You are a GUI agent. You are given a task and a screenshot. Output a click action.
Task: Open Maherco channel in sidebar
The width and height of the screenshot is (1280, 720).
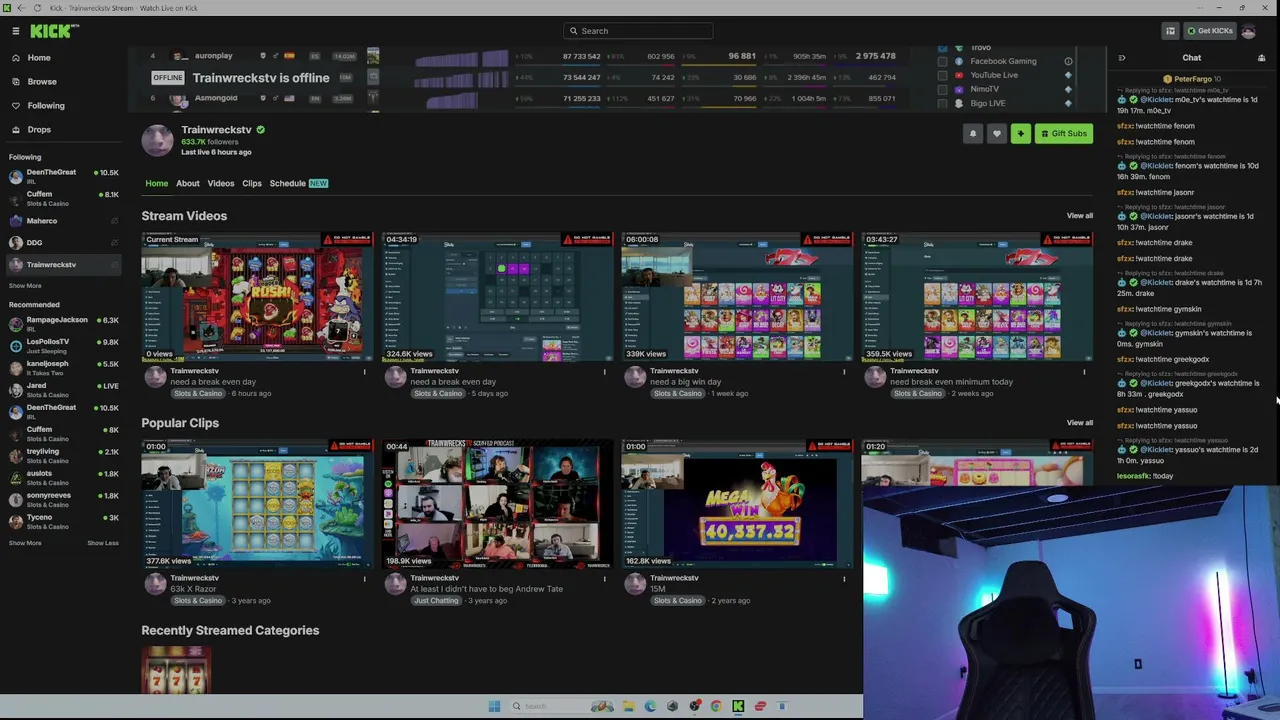[x=63, y=221]
